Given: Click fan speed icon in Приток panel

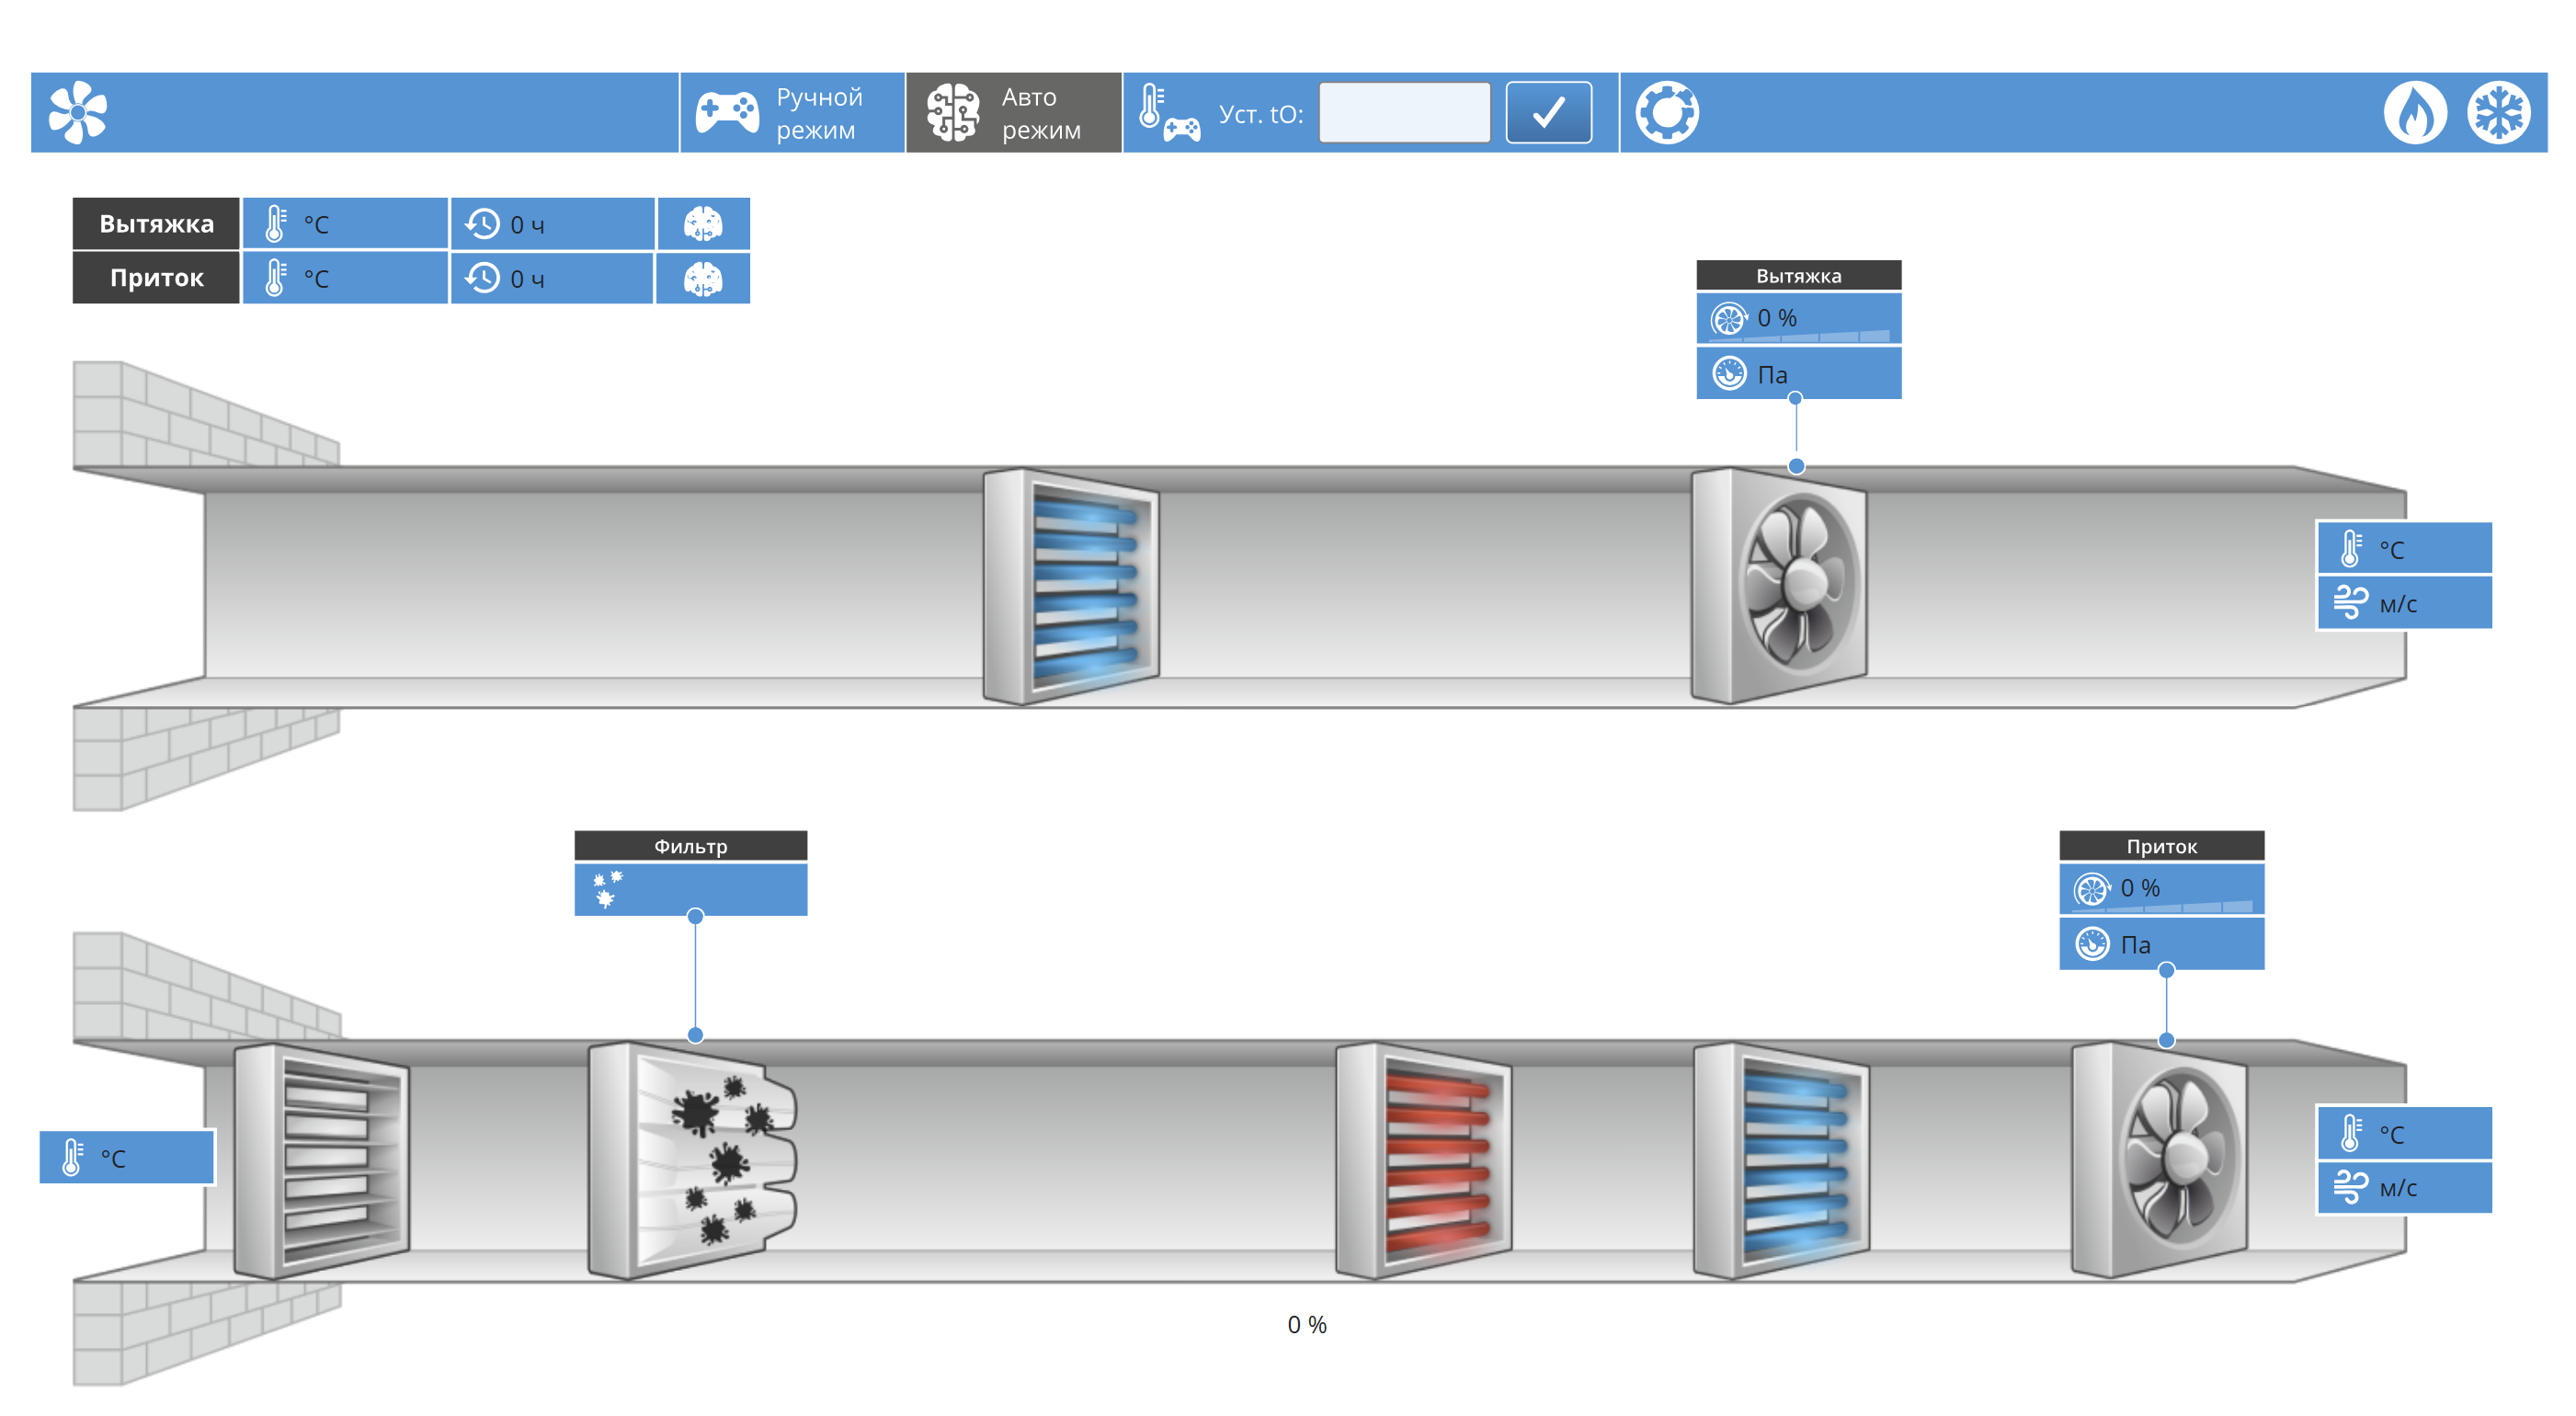Looking at the screenshot, I should (x=2091, y=889).
